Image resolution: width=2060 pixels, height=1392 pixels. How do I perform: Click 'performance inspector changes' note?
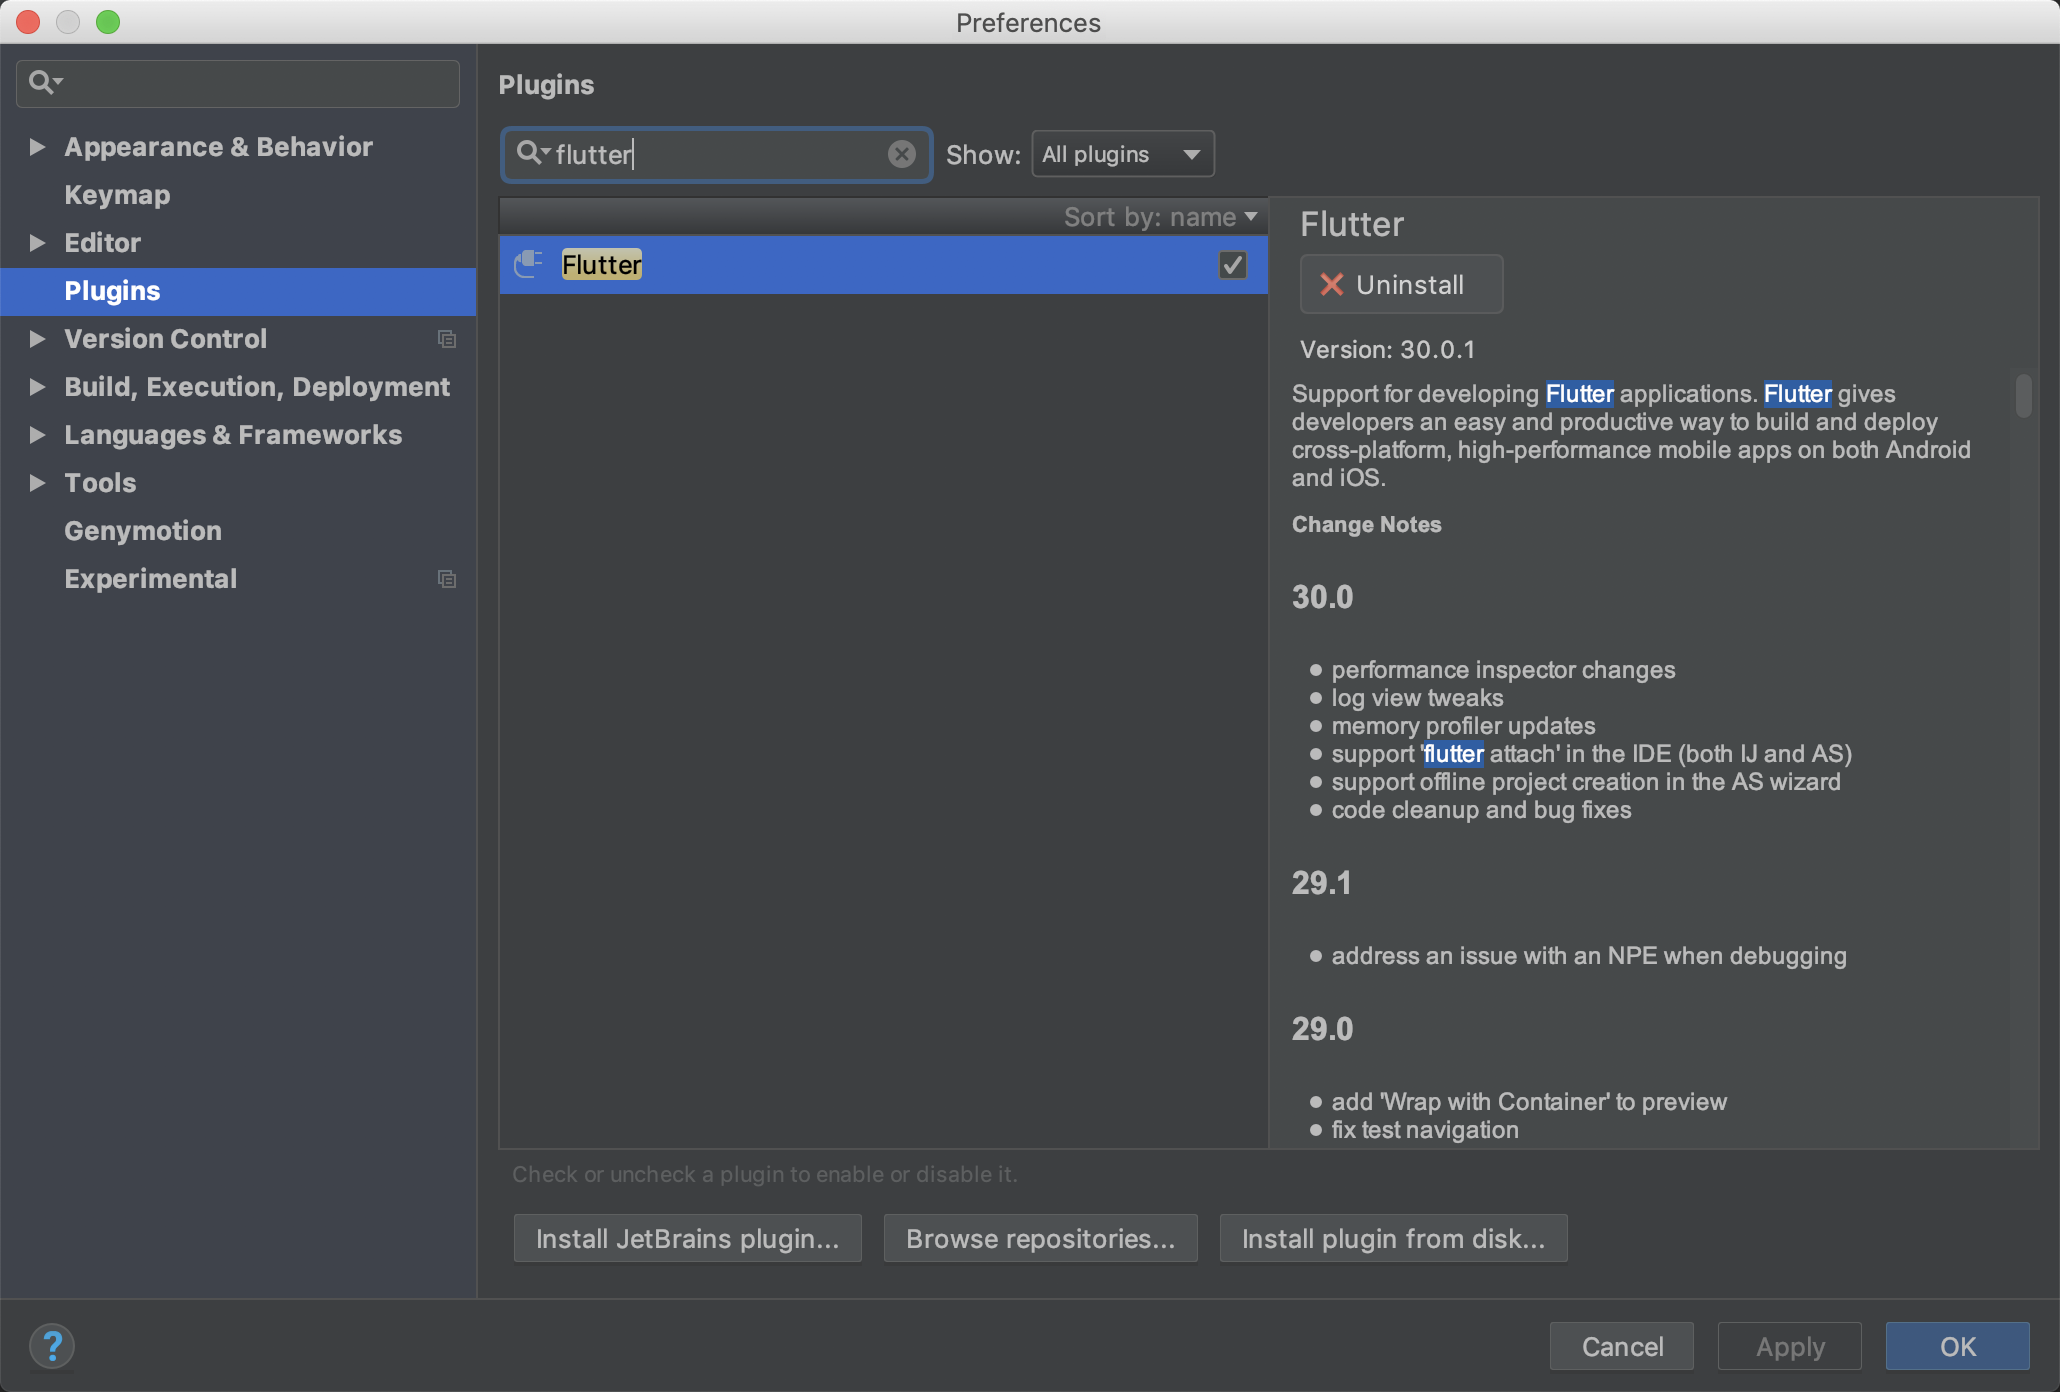[1503, 670]
